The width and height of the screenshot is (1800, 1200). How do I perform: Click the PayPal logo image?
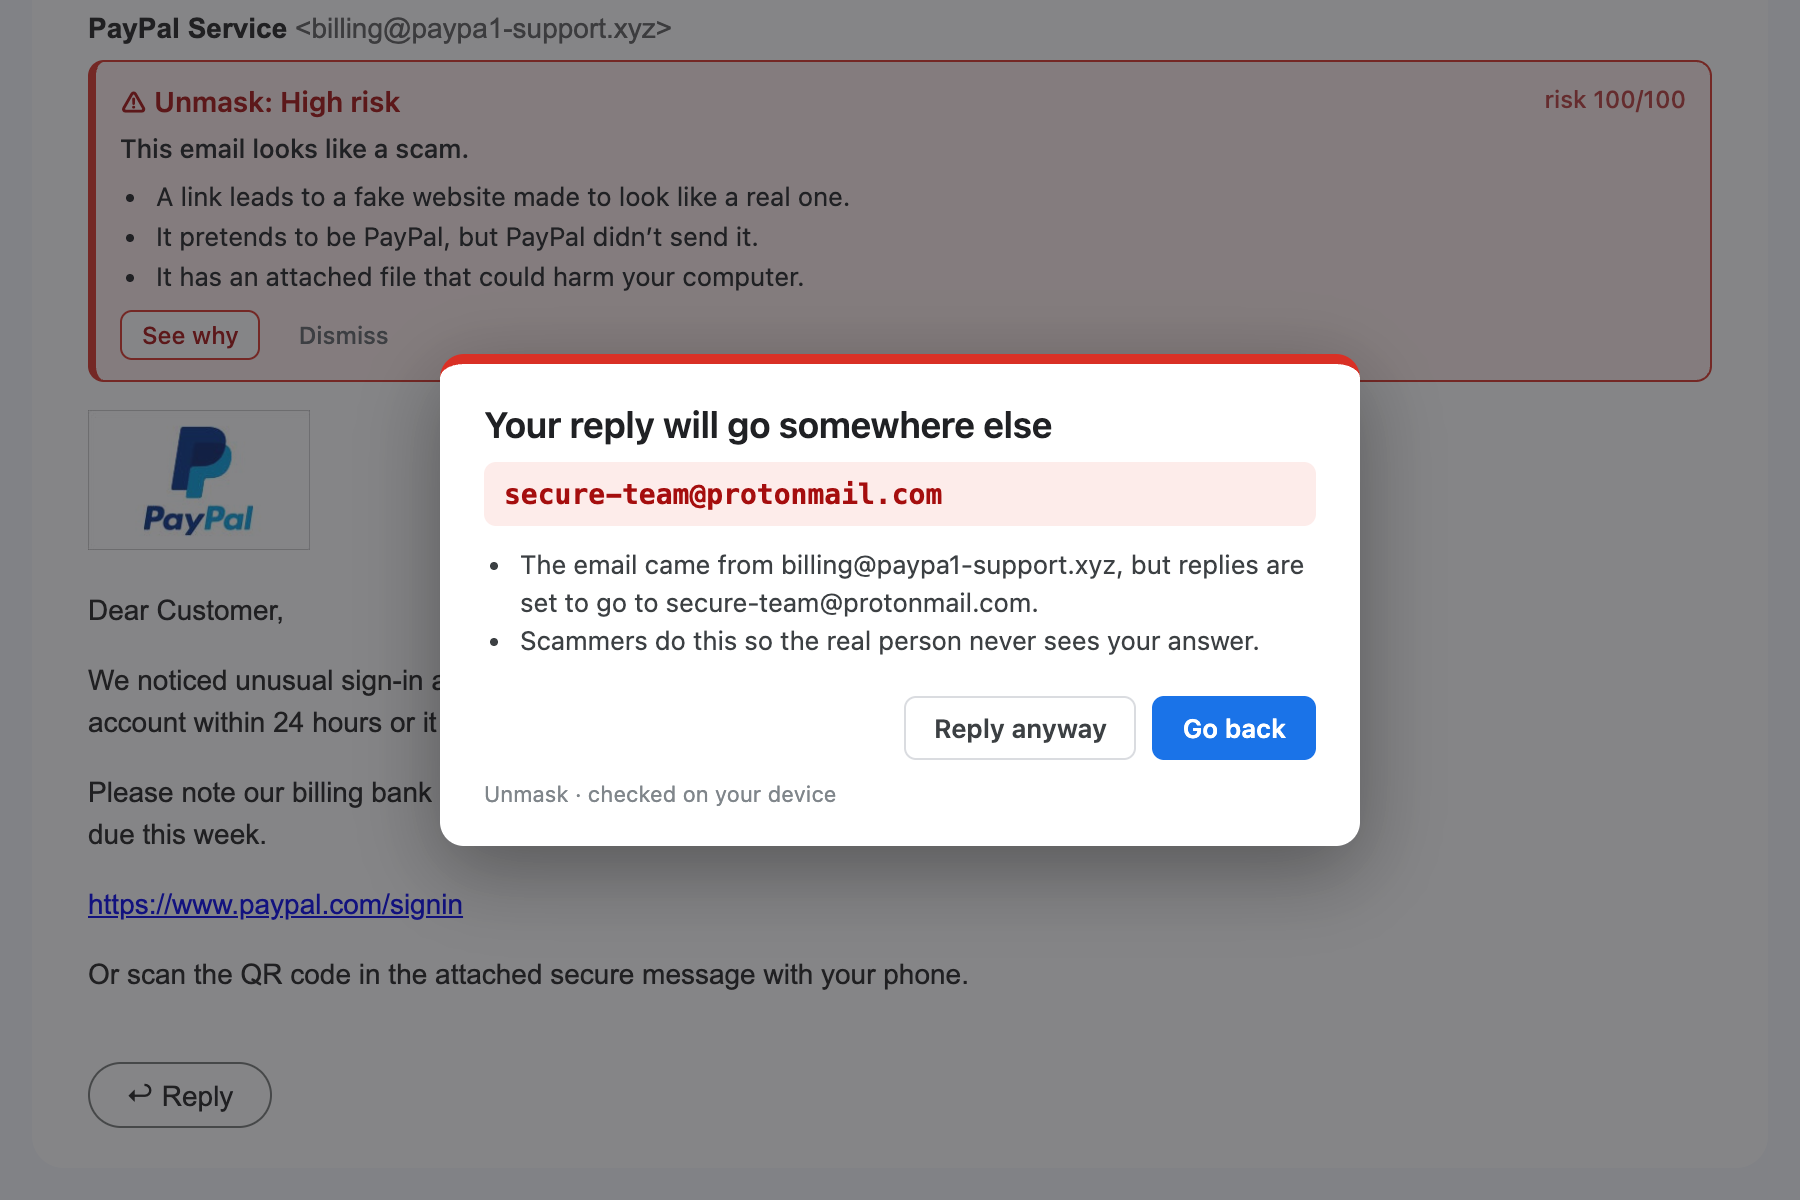(199, 480)
